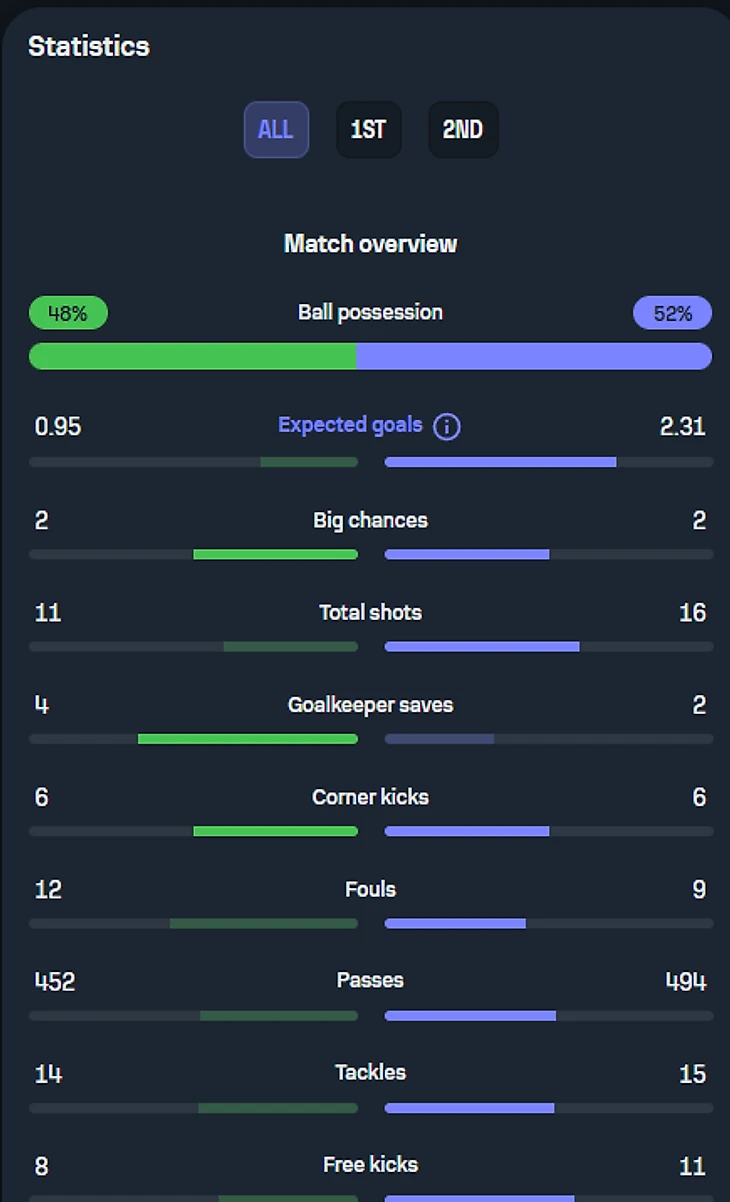
Task: Click the Big chances label
Action: pyautogui.click(x=370, y=520)
